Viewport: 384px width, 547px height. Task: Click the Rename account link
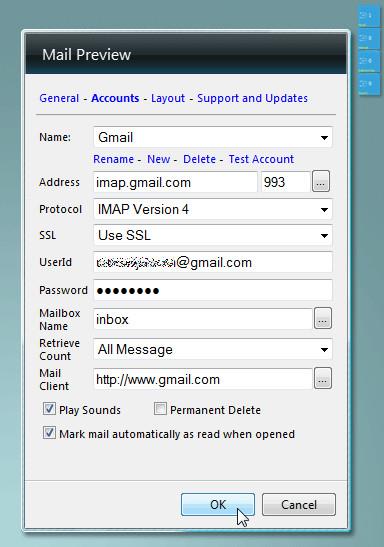point(113,159)
